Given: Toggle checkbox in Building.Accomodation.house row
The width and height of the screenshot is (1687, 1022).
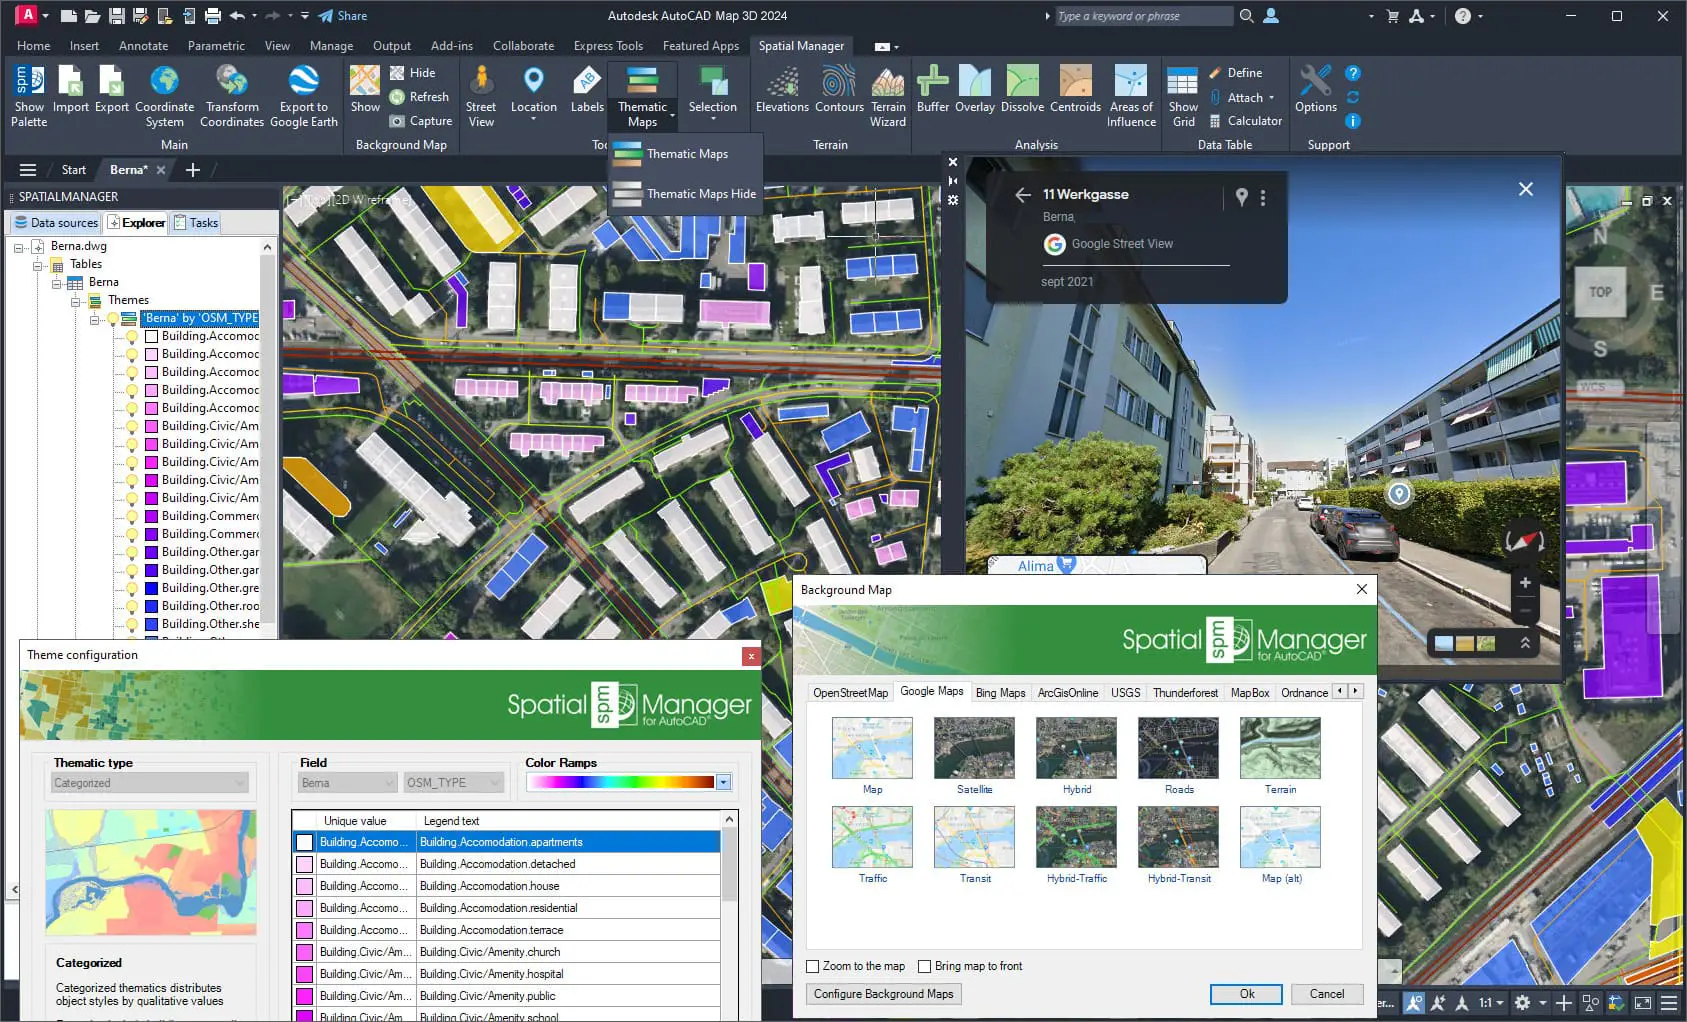Looking at the screenshot, I should click(305, 886).
